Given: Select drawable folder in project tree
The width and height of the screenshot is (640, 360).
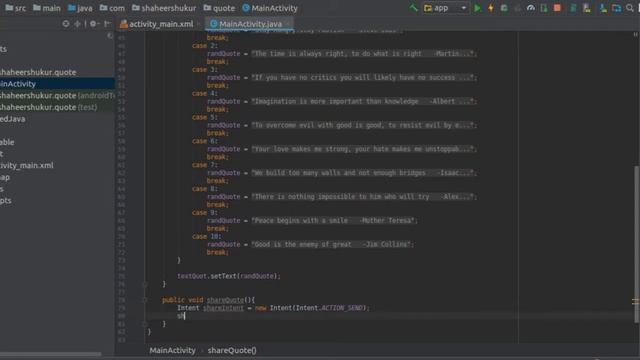Looking at the screenshot, I should pos(7,142).
